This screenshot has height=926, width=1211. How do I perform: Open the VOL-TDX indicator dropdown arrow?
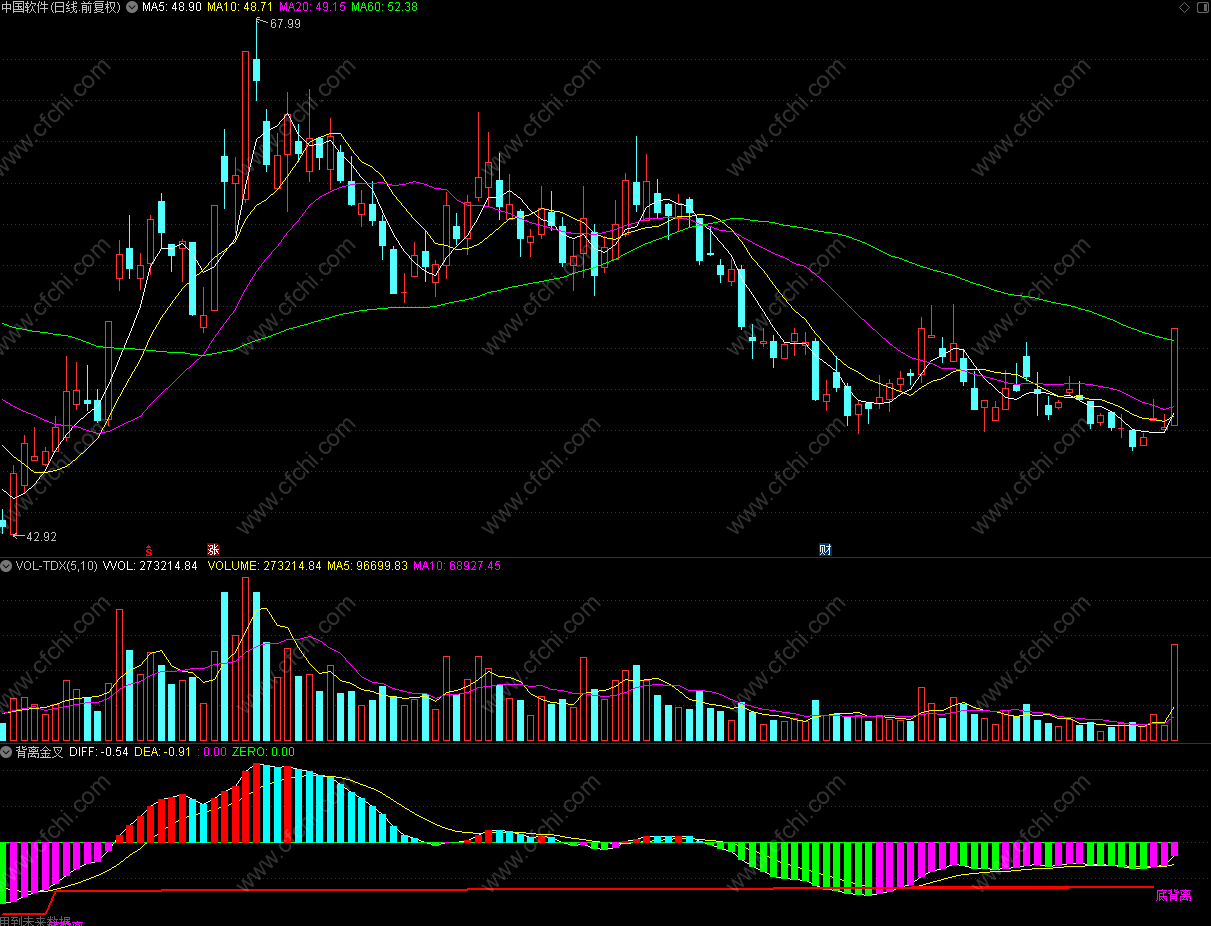[6, 566]
